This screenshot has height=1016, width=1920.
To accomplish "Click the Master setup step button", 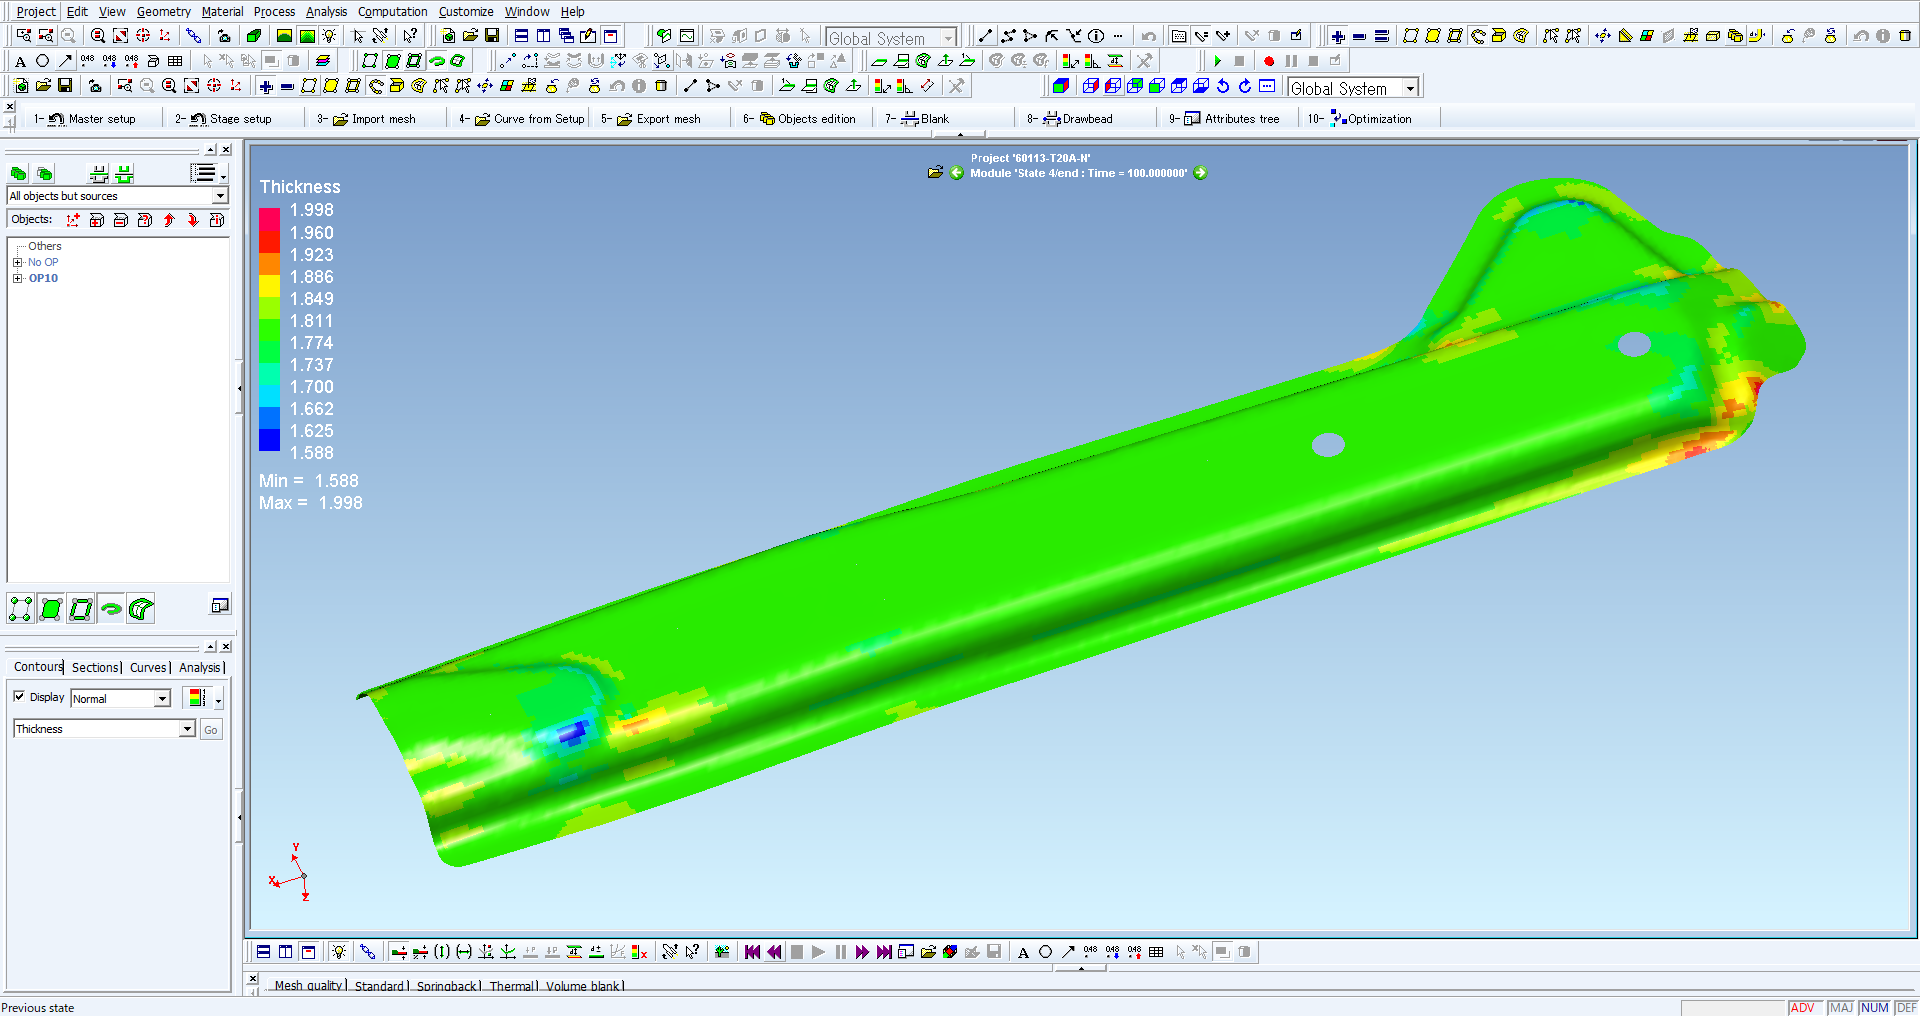I will point(92,119).
